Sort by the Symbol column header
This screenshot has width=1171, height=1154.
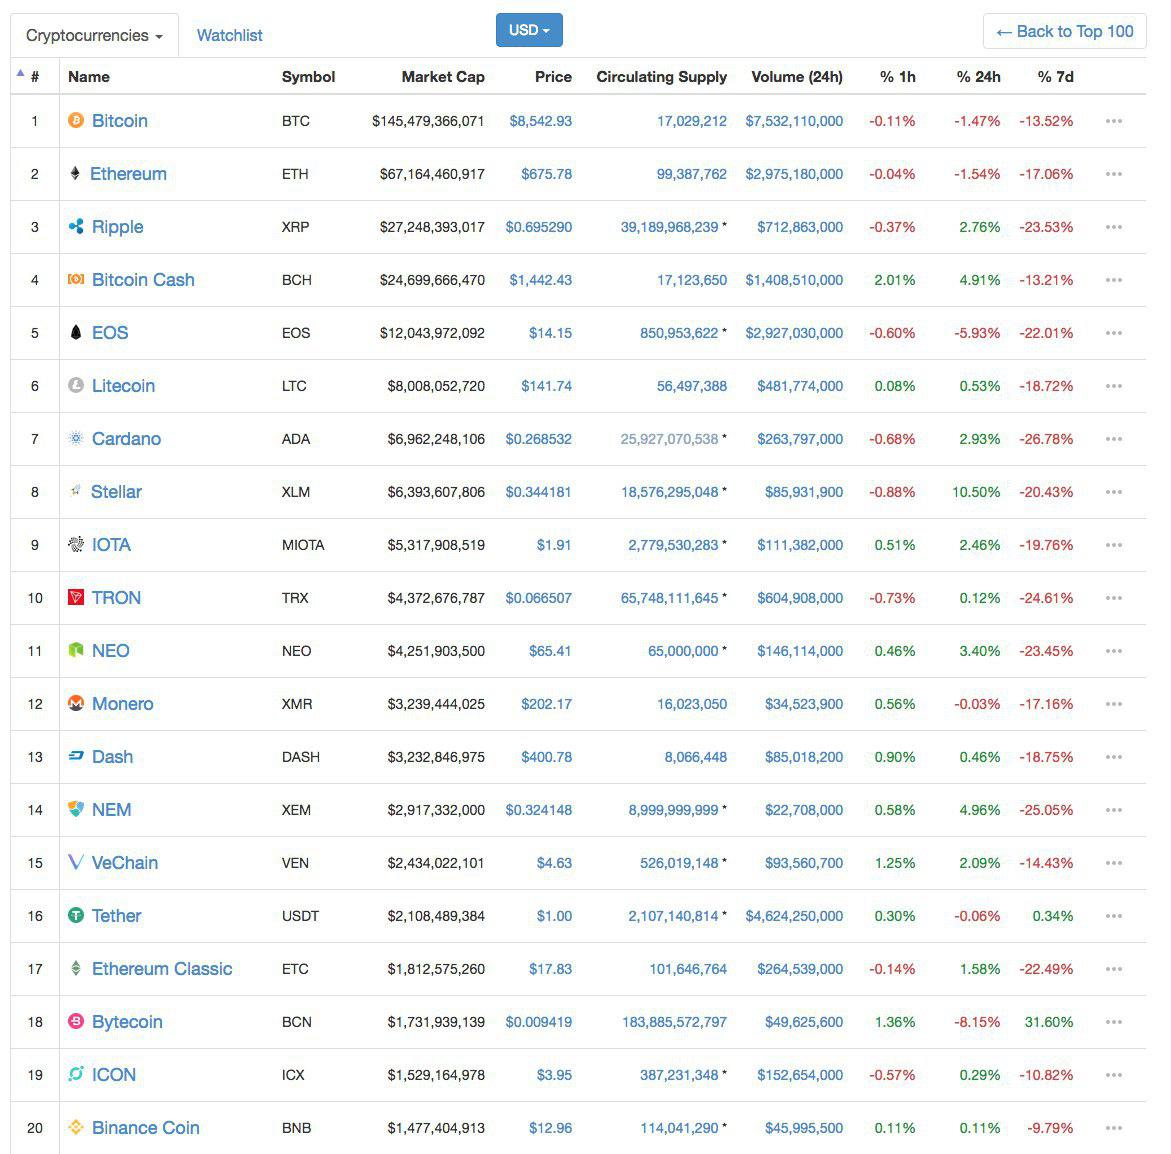[x=308, y=77]
